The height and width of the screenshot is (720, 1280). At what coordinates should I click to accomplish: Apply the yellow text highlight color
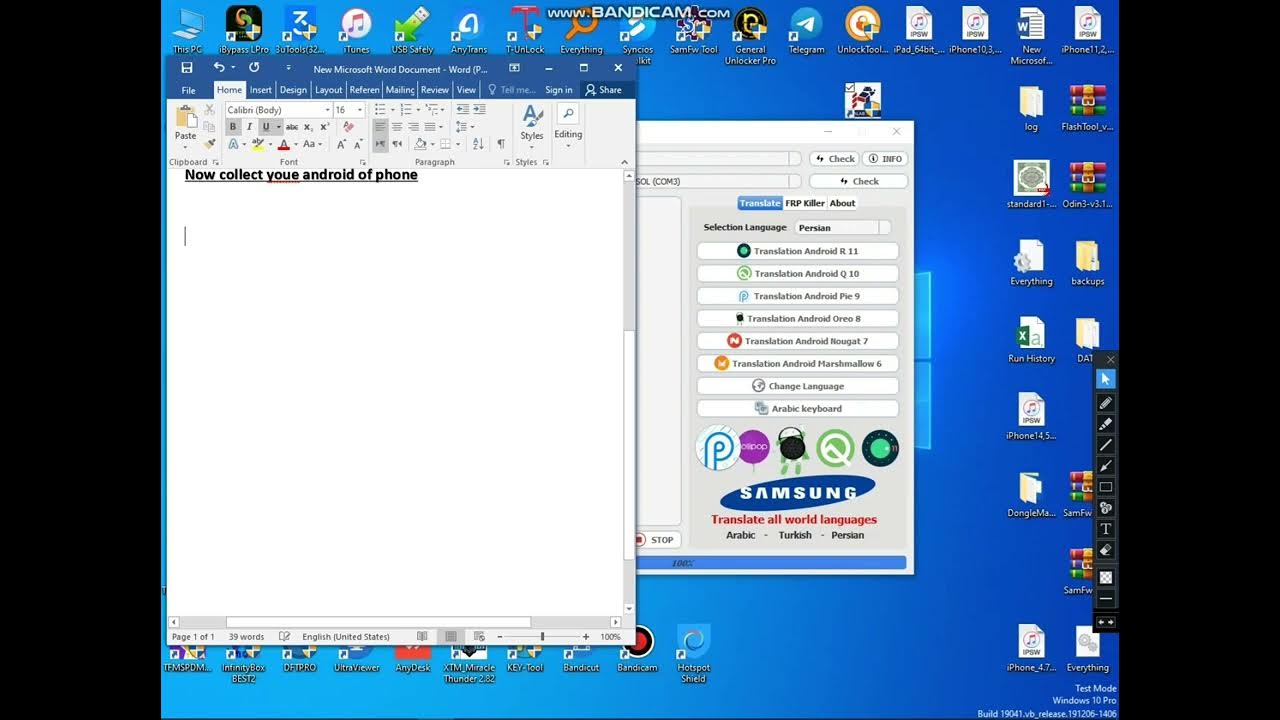point(258,144)
